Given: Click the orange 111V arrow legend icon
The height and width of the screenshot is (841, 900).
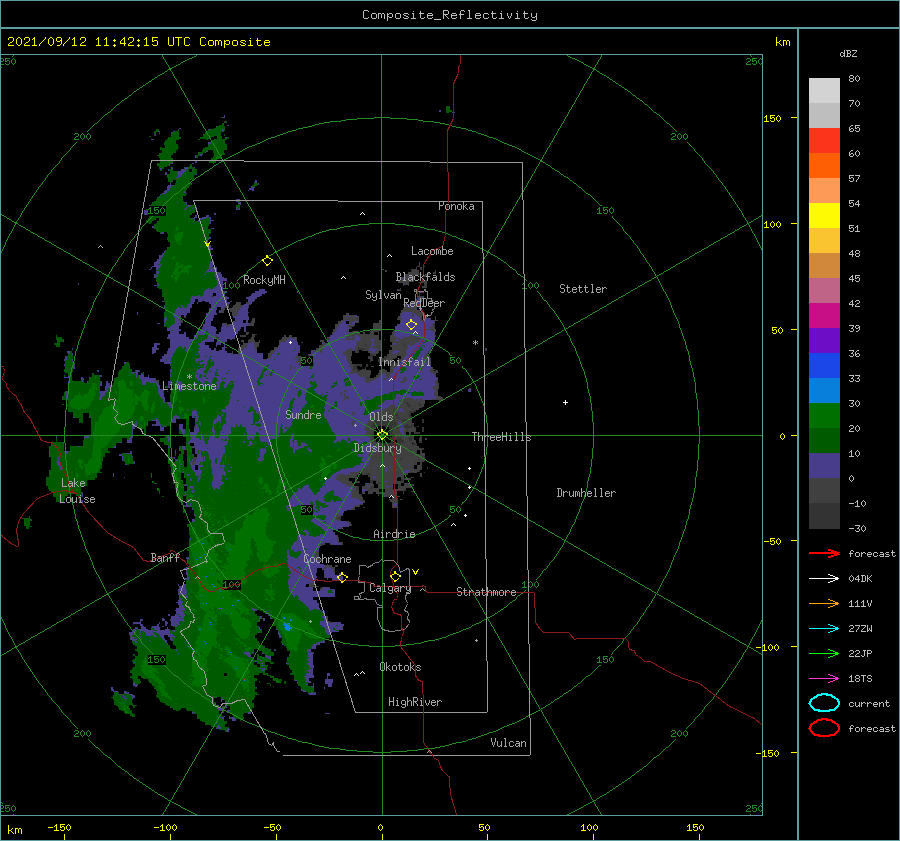Looking at the screenshot, I should pos(824,603).
